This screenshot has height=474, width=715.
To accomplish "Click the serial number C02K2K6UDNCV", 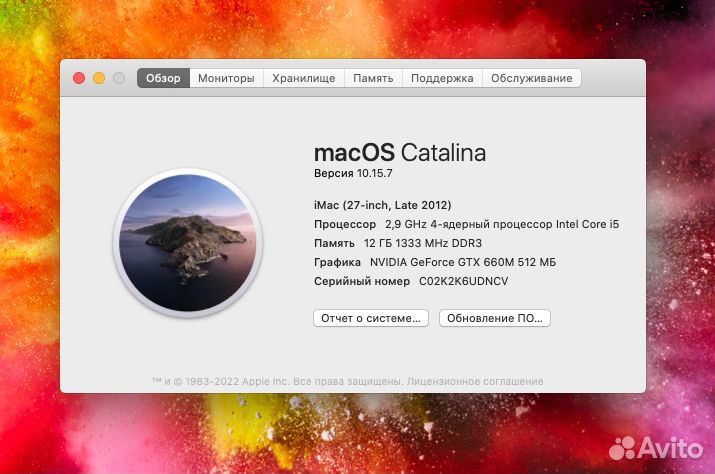I will [463, 281].
